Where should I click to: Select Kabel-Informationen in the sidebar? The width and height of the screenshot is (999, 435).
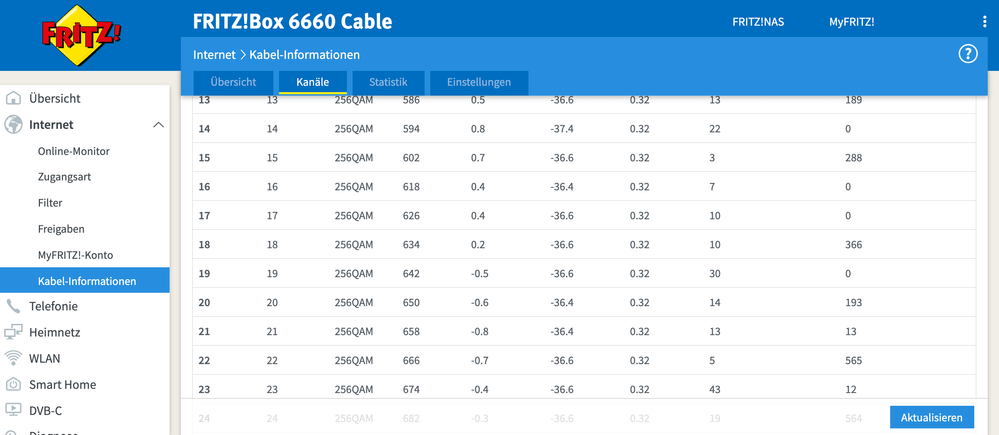coord(85,281)
